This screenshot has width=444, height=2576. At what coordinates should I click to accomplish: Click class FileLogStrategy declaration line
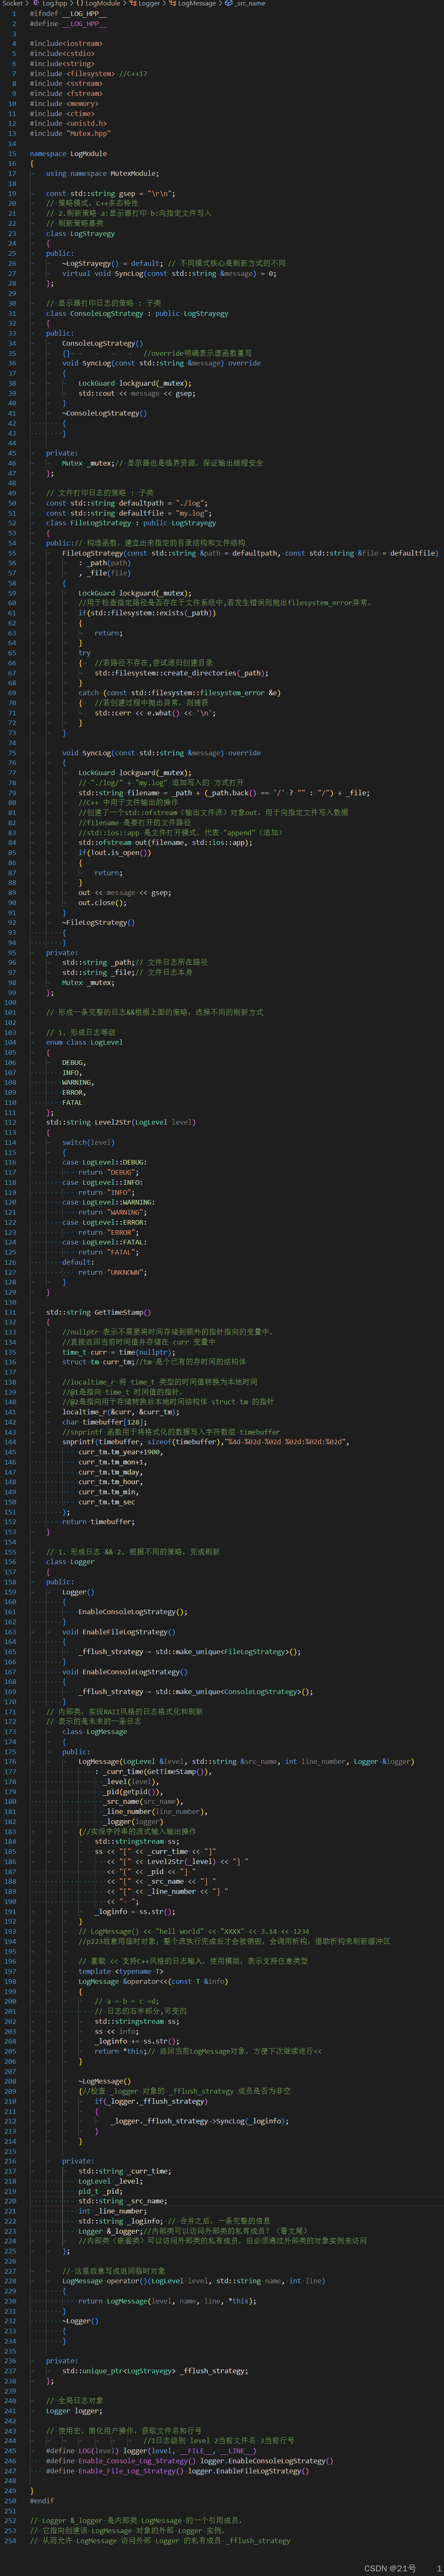point(131,523)
